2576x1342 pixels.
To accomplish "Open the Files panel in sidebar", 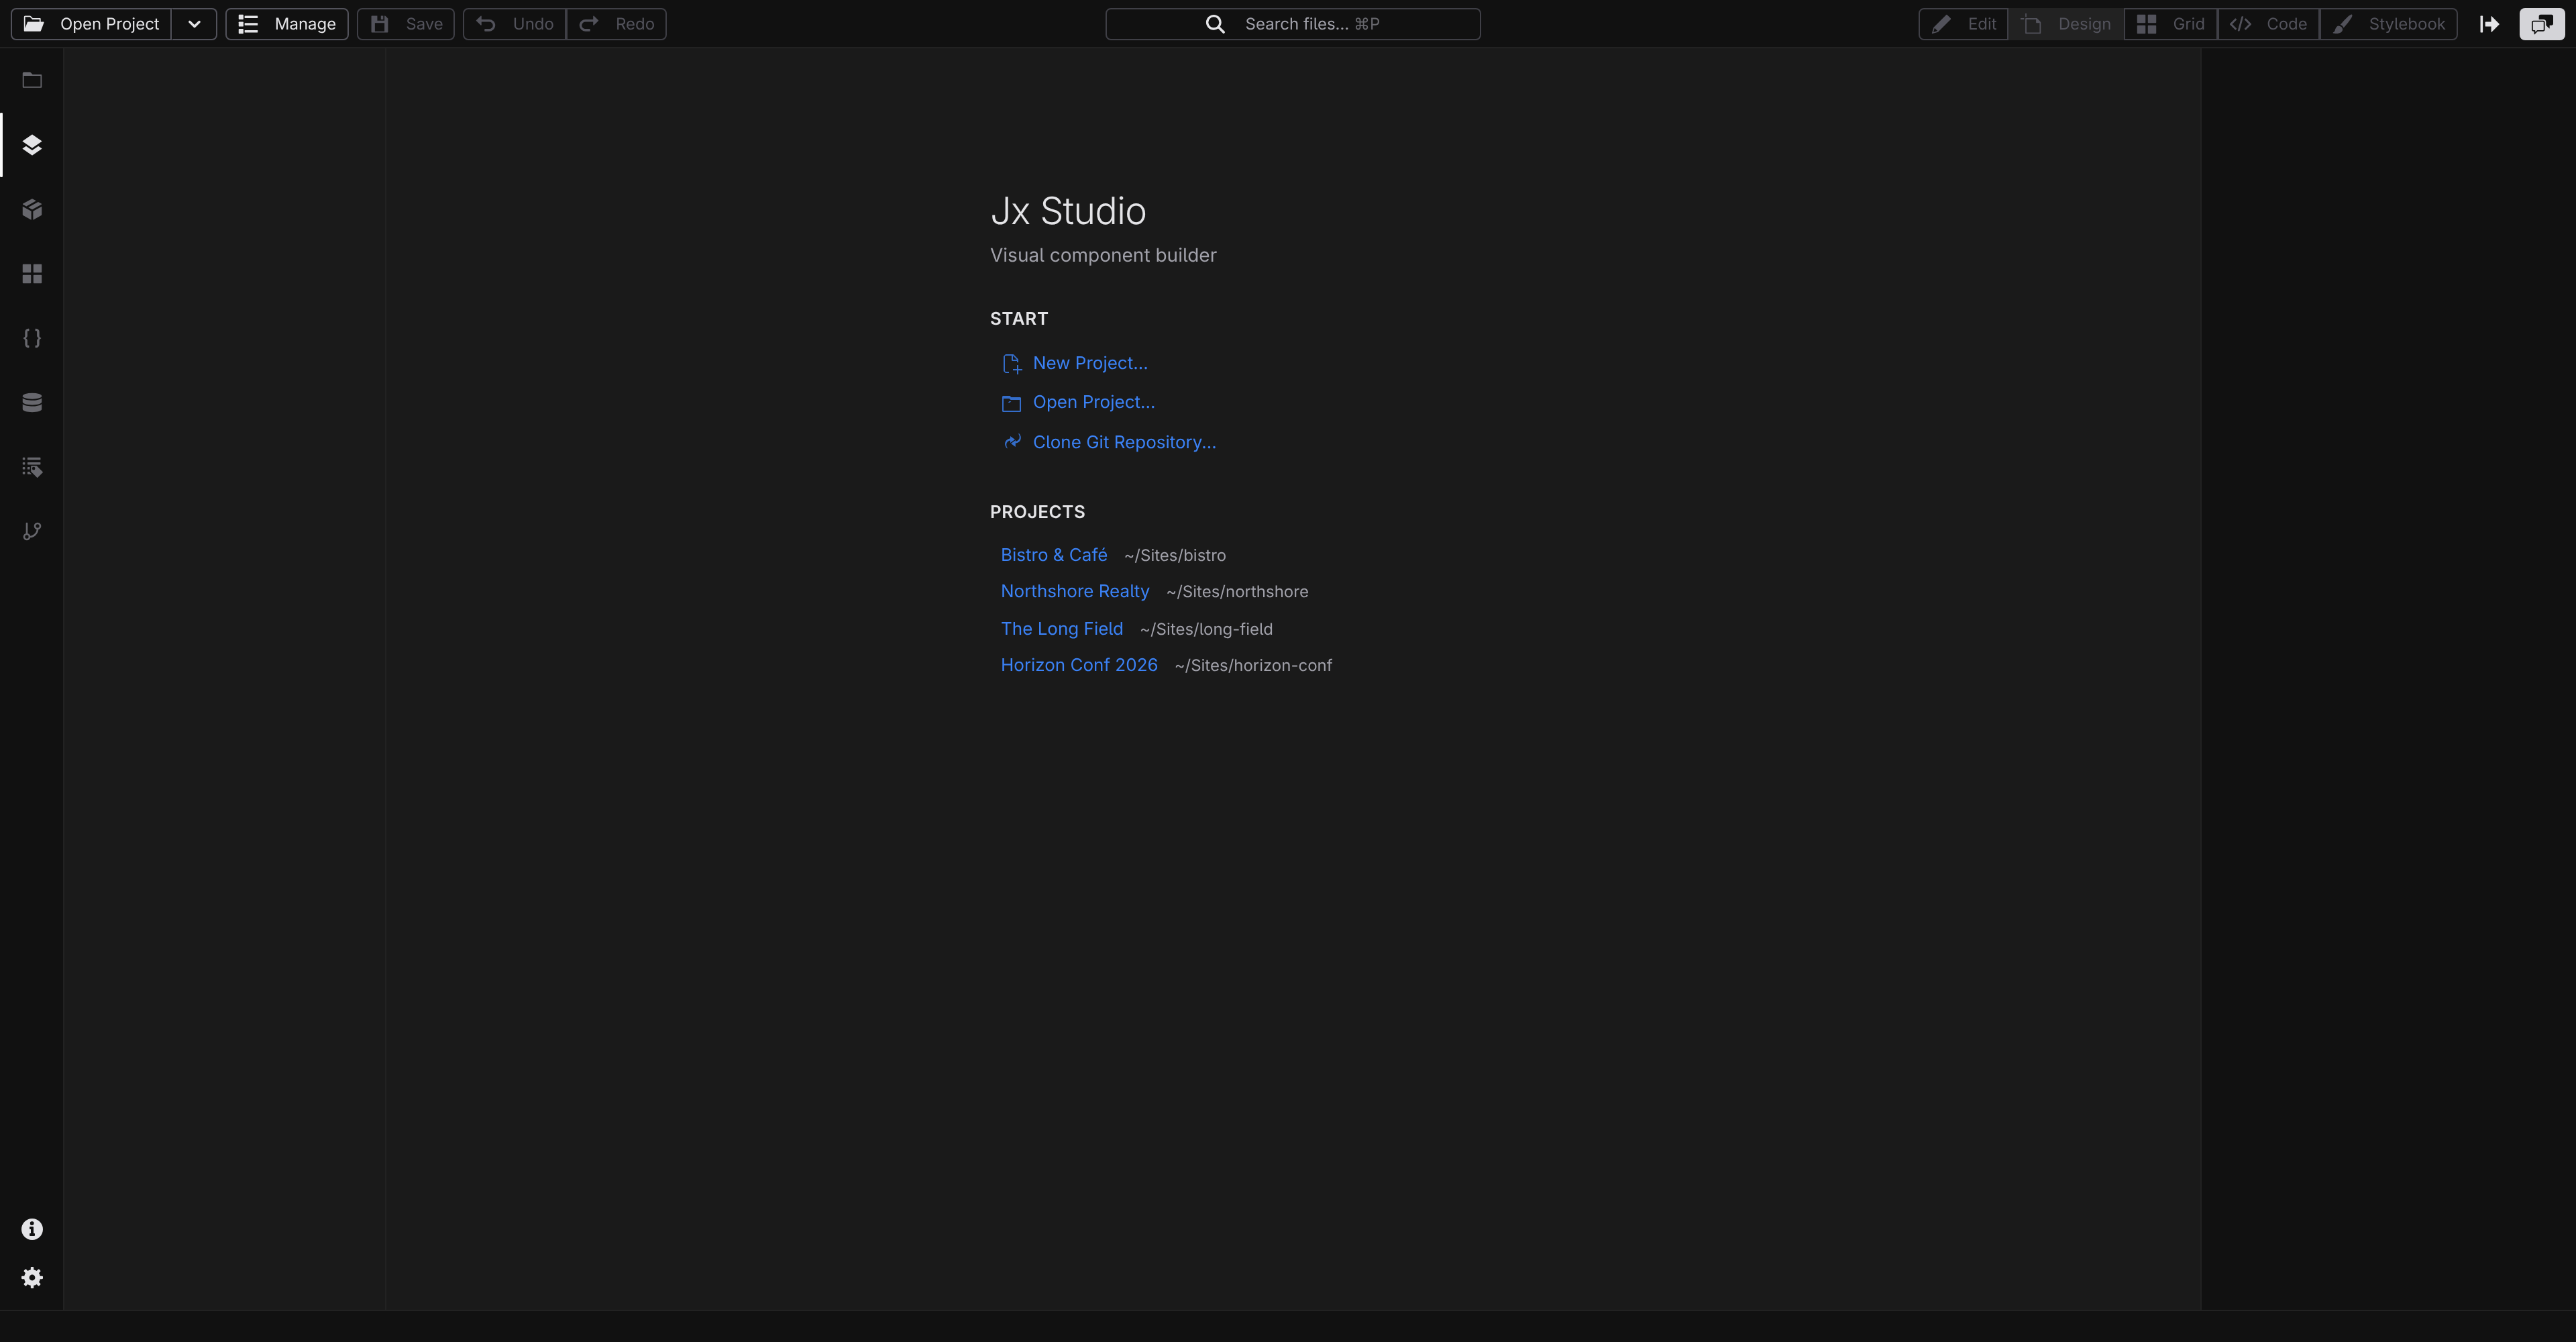I will 32,80.
